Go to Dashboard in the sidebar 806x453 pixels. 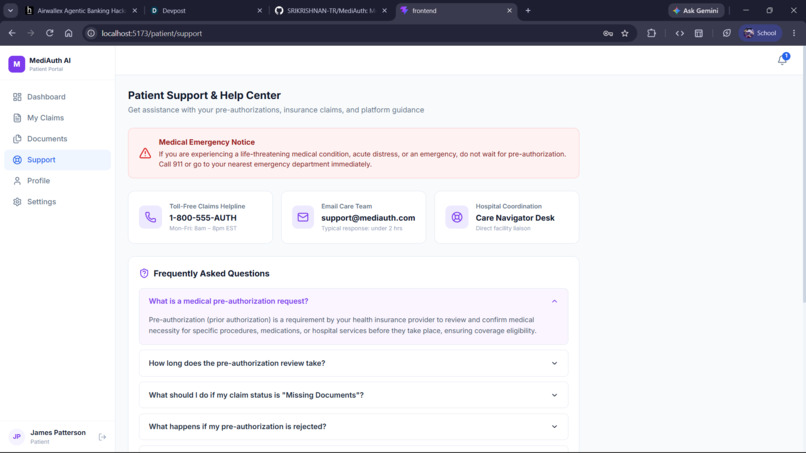click(58, 97)
